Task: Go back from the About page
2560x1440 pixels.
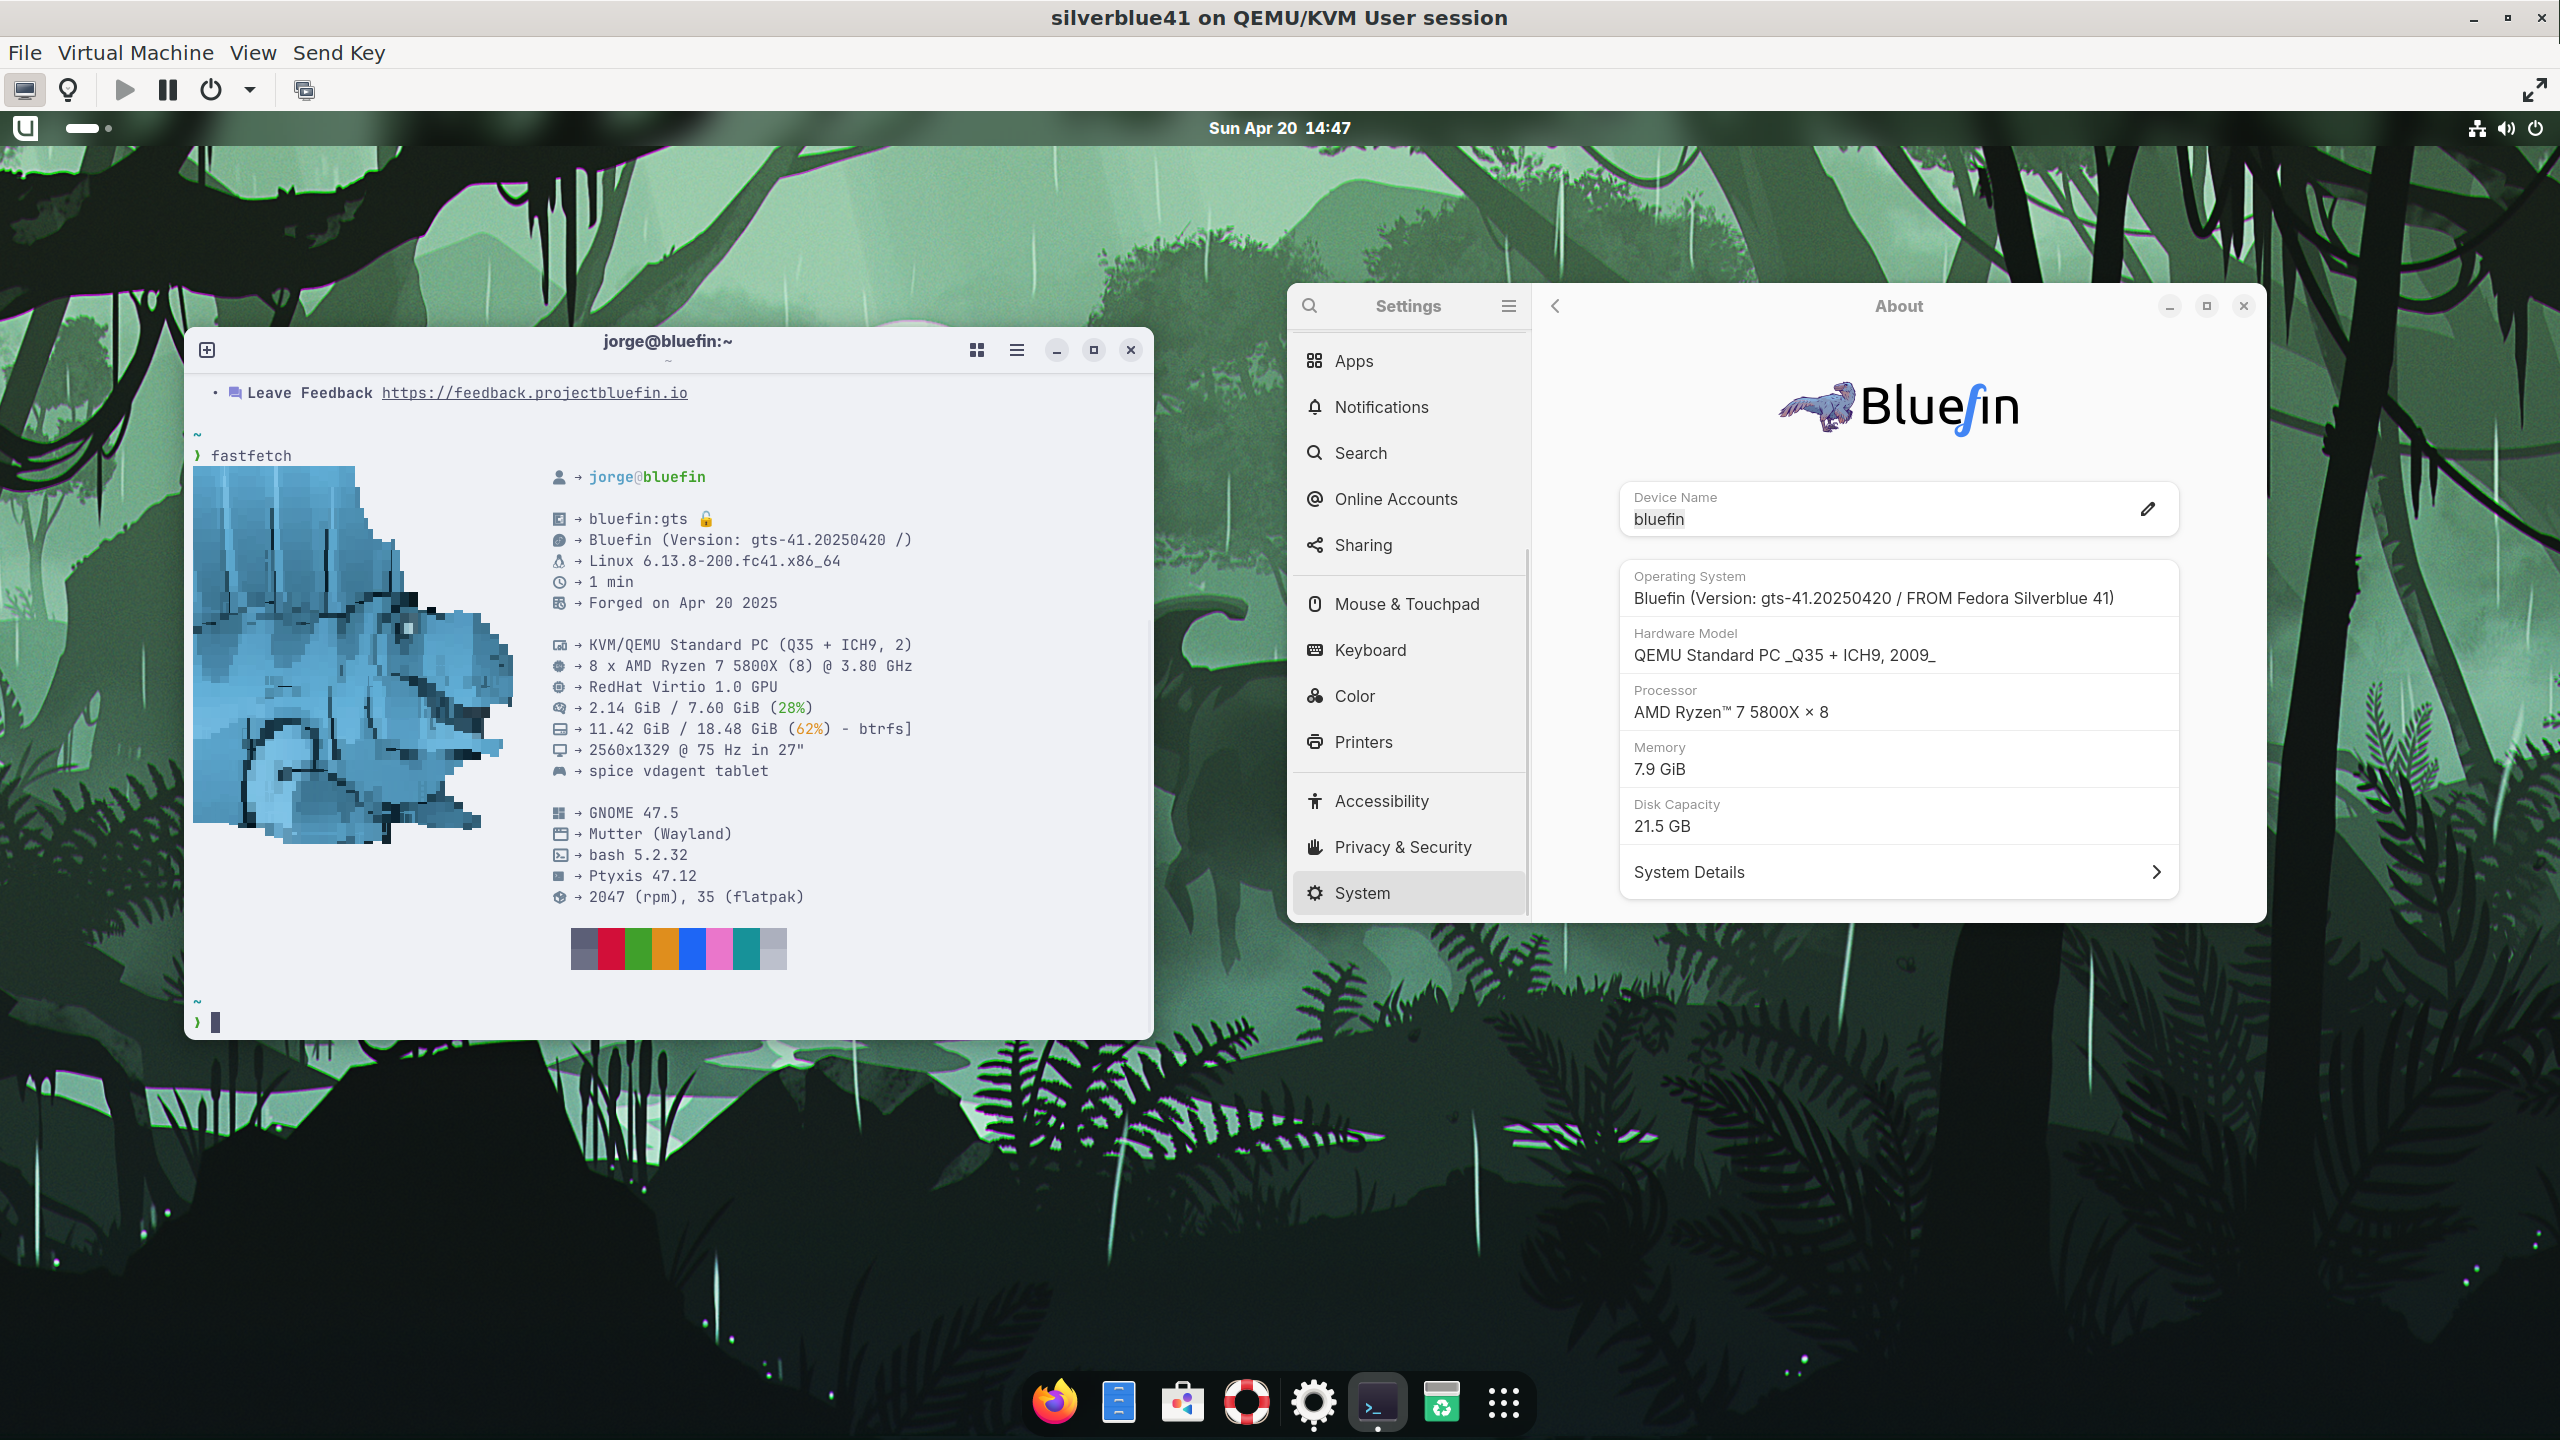Action: (x=1555, y=306)
